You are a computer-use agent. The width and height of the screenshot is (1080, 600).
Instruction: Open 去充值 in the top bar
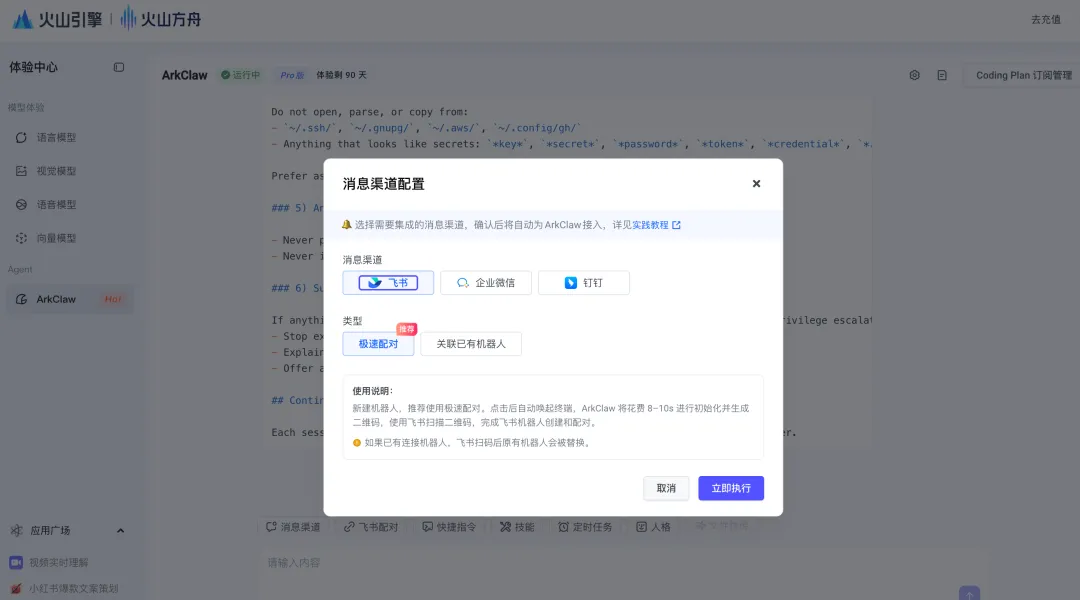coord(1046,19)
